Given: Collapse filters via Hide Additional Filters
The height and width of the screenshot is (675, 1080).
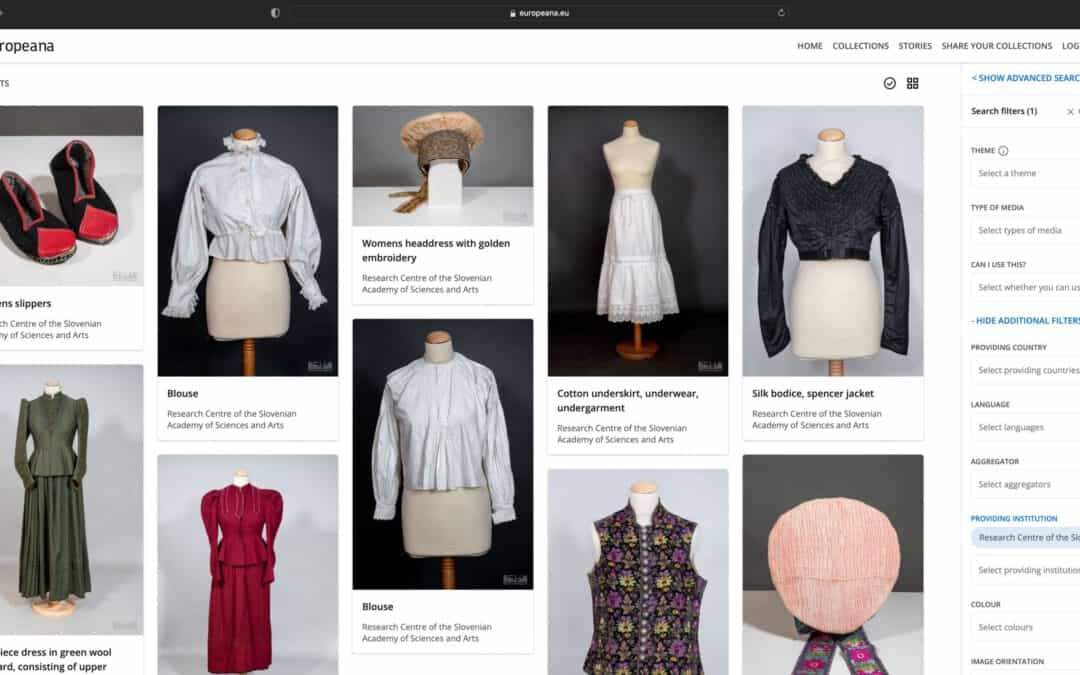Looking at the screenshot, I should [x=1025, y=321].
